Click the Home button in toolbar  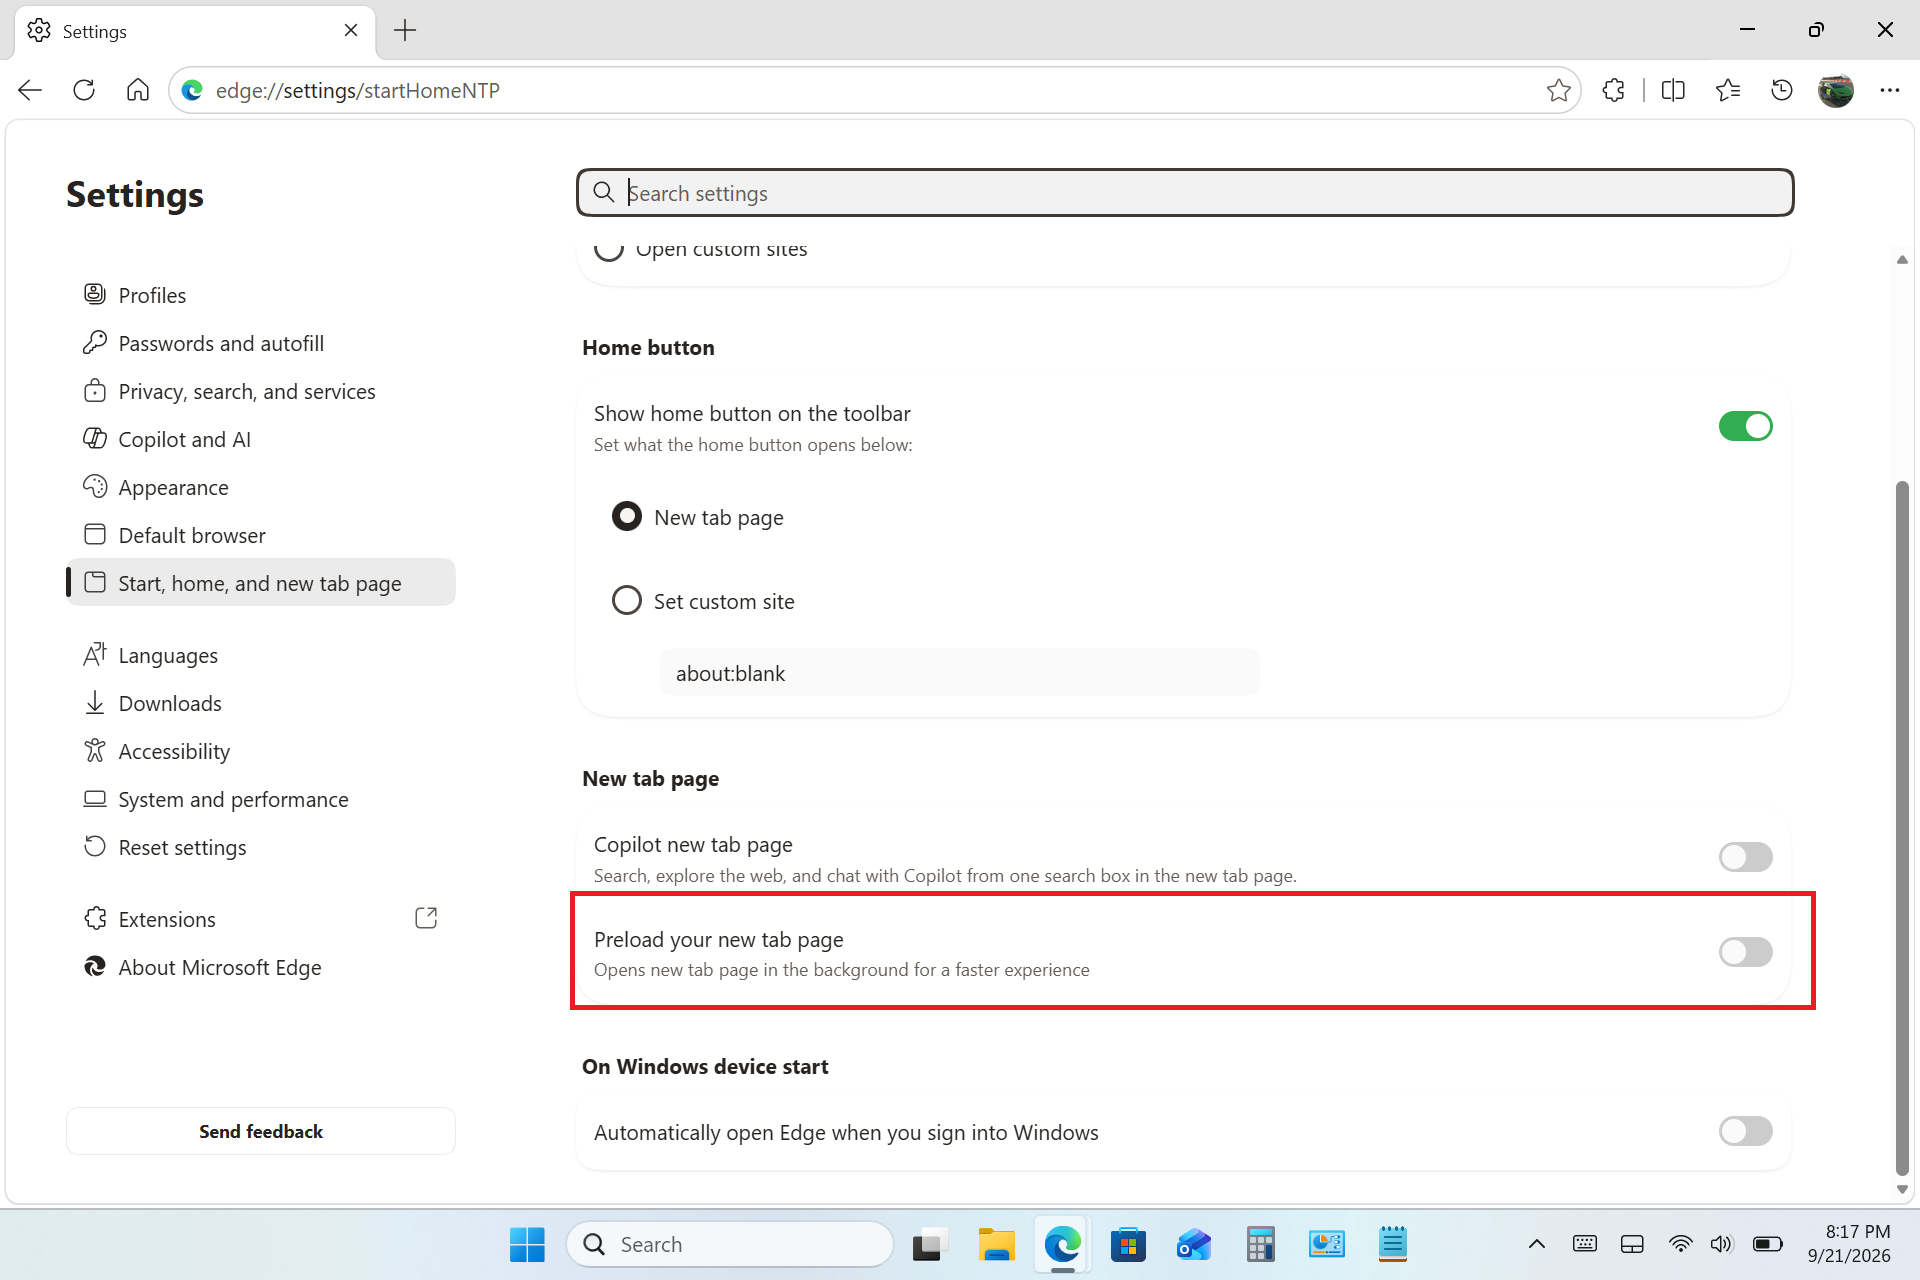(x=138, y=90)
